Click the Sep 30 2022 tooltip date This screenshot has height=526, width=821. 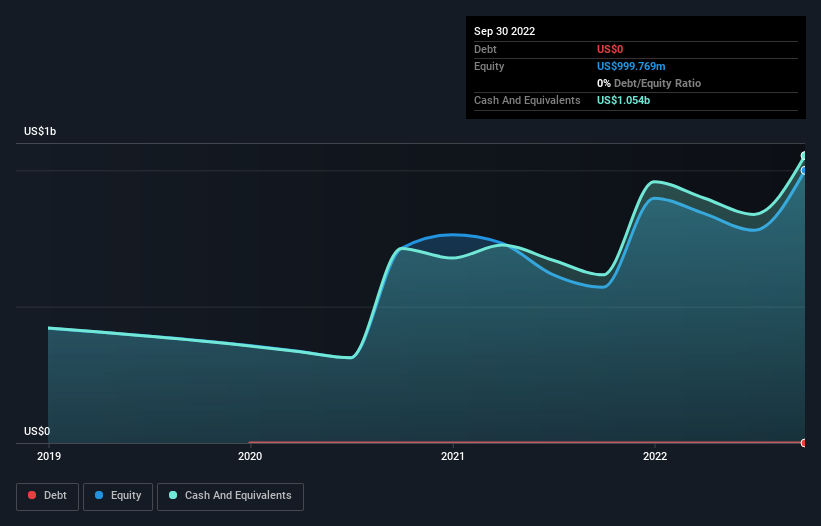click(x=504, y=31)
